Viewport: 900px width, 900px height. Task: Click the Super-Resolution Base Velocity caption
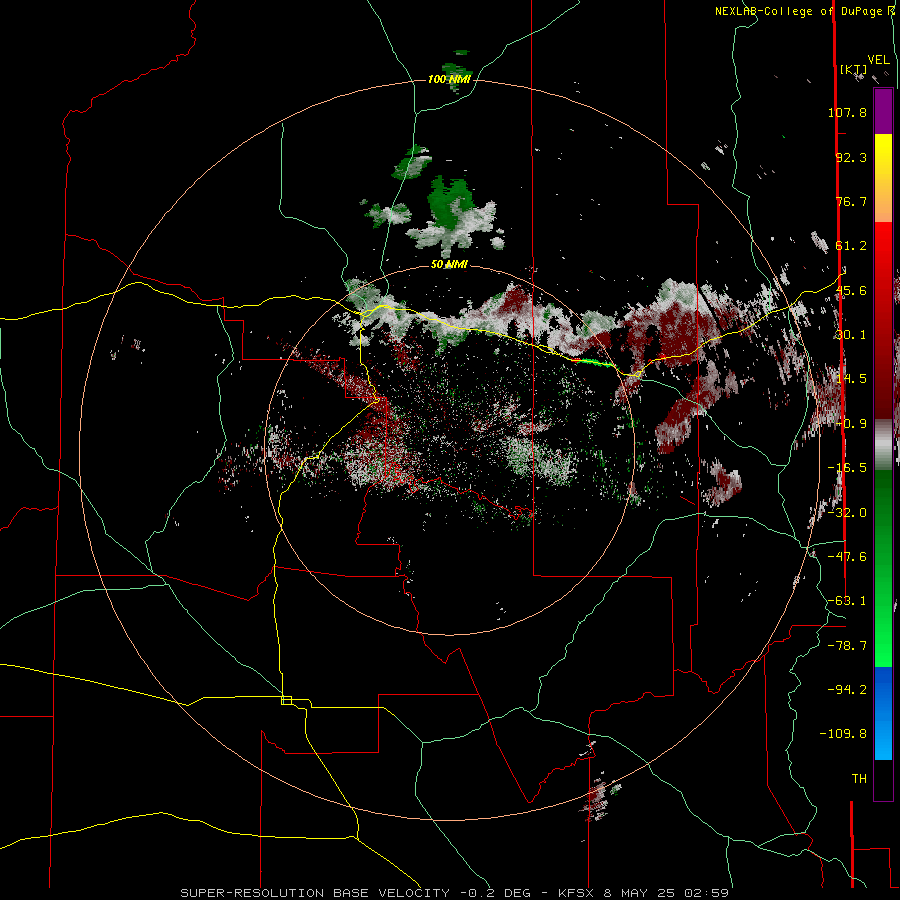click(x=455, y=893)
